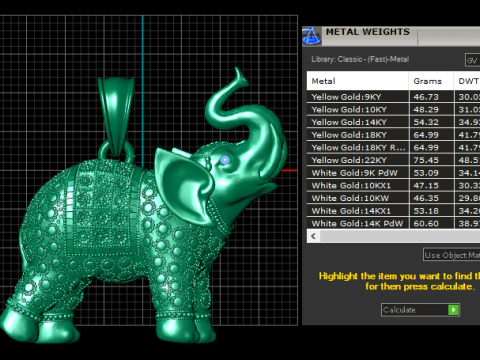Screen dimensions: 480x360
Task: Select the Yellow Gold:18KY row
Action: click(x=393, y=135)
